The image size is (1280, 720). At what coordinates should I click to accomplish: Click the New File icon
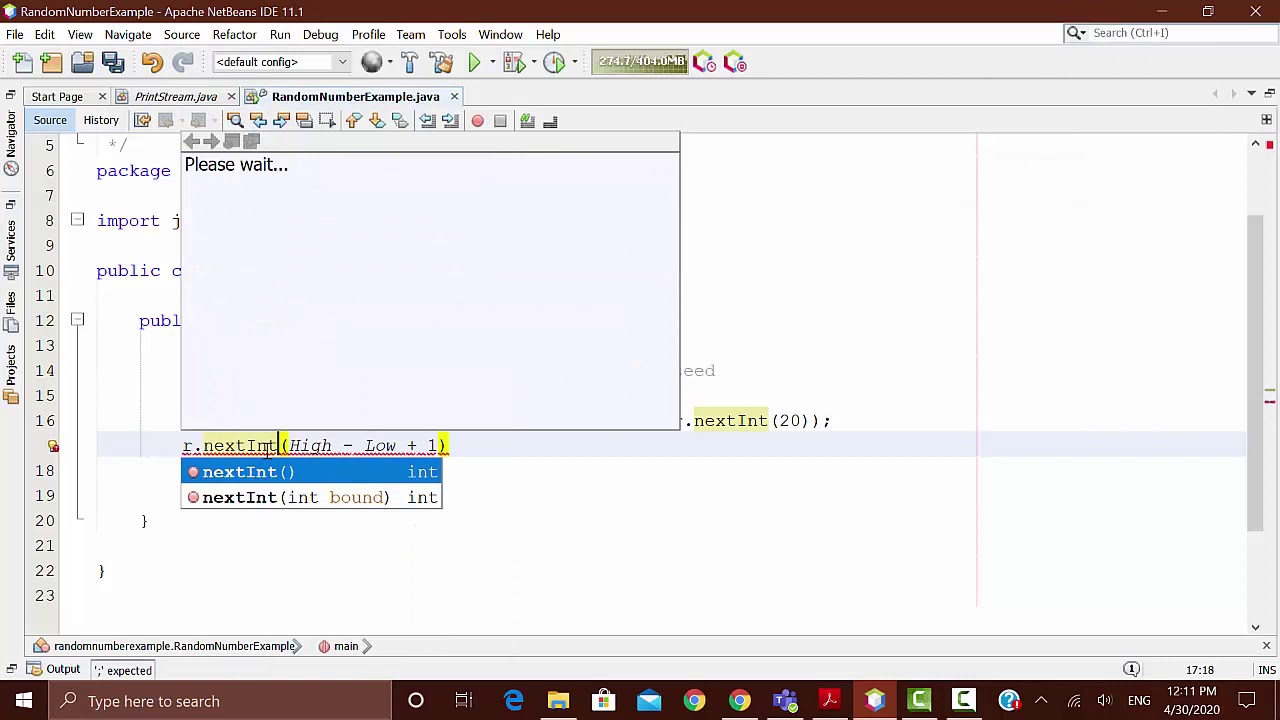click(x=21, y=62)
